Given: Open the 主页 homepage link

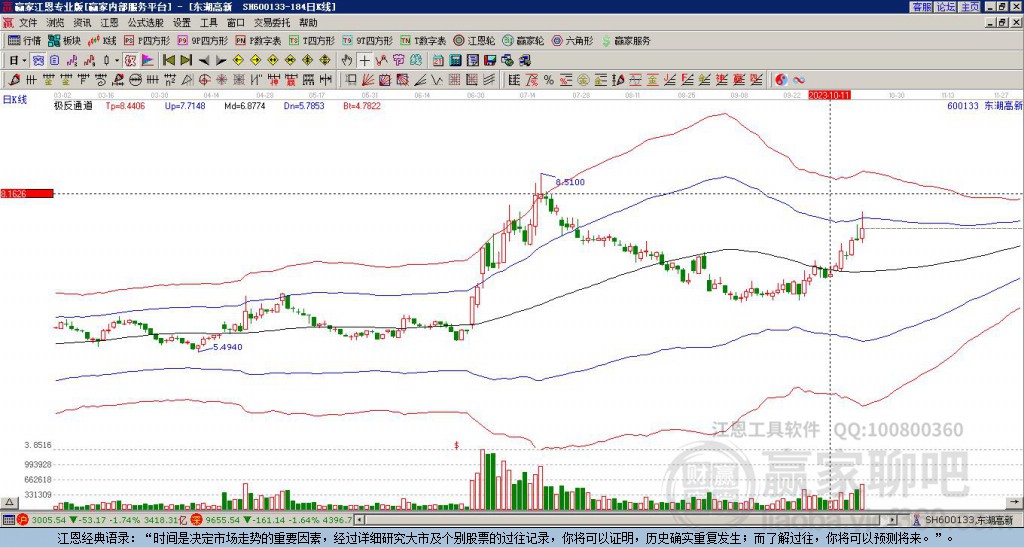Looking at the screenshot, I should [970, 7].
